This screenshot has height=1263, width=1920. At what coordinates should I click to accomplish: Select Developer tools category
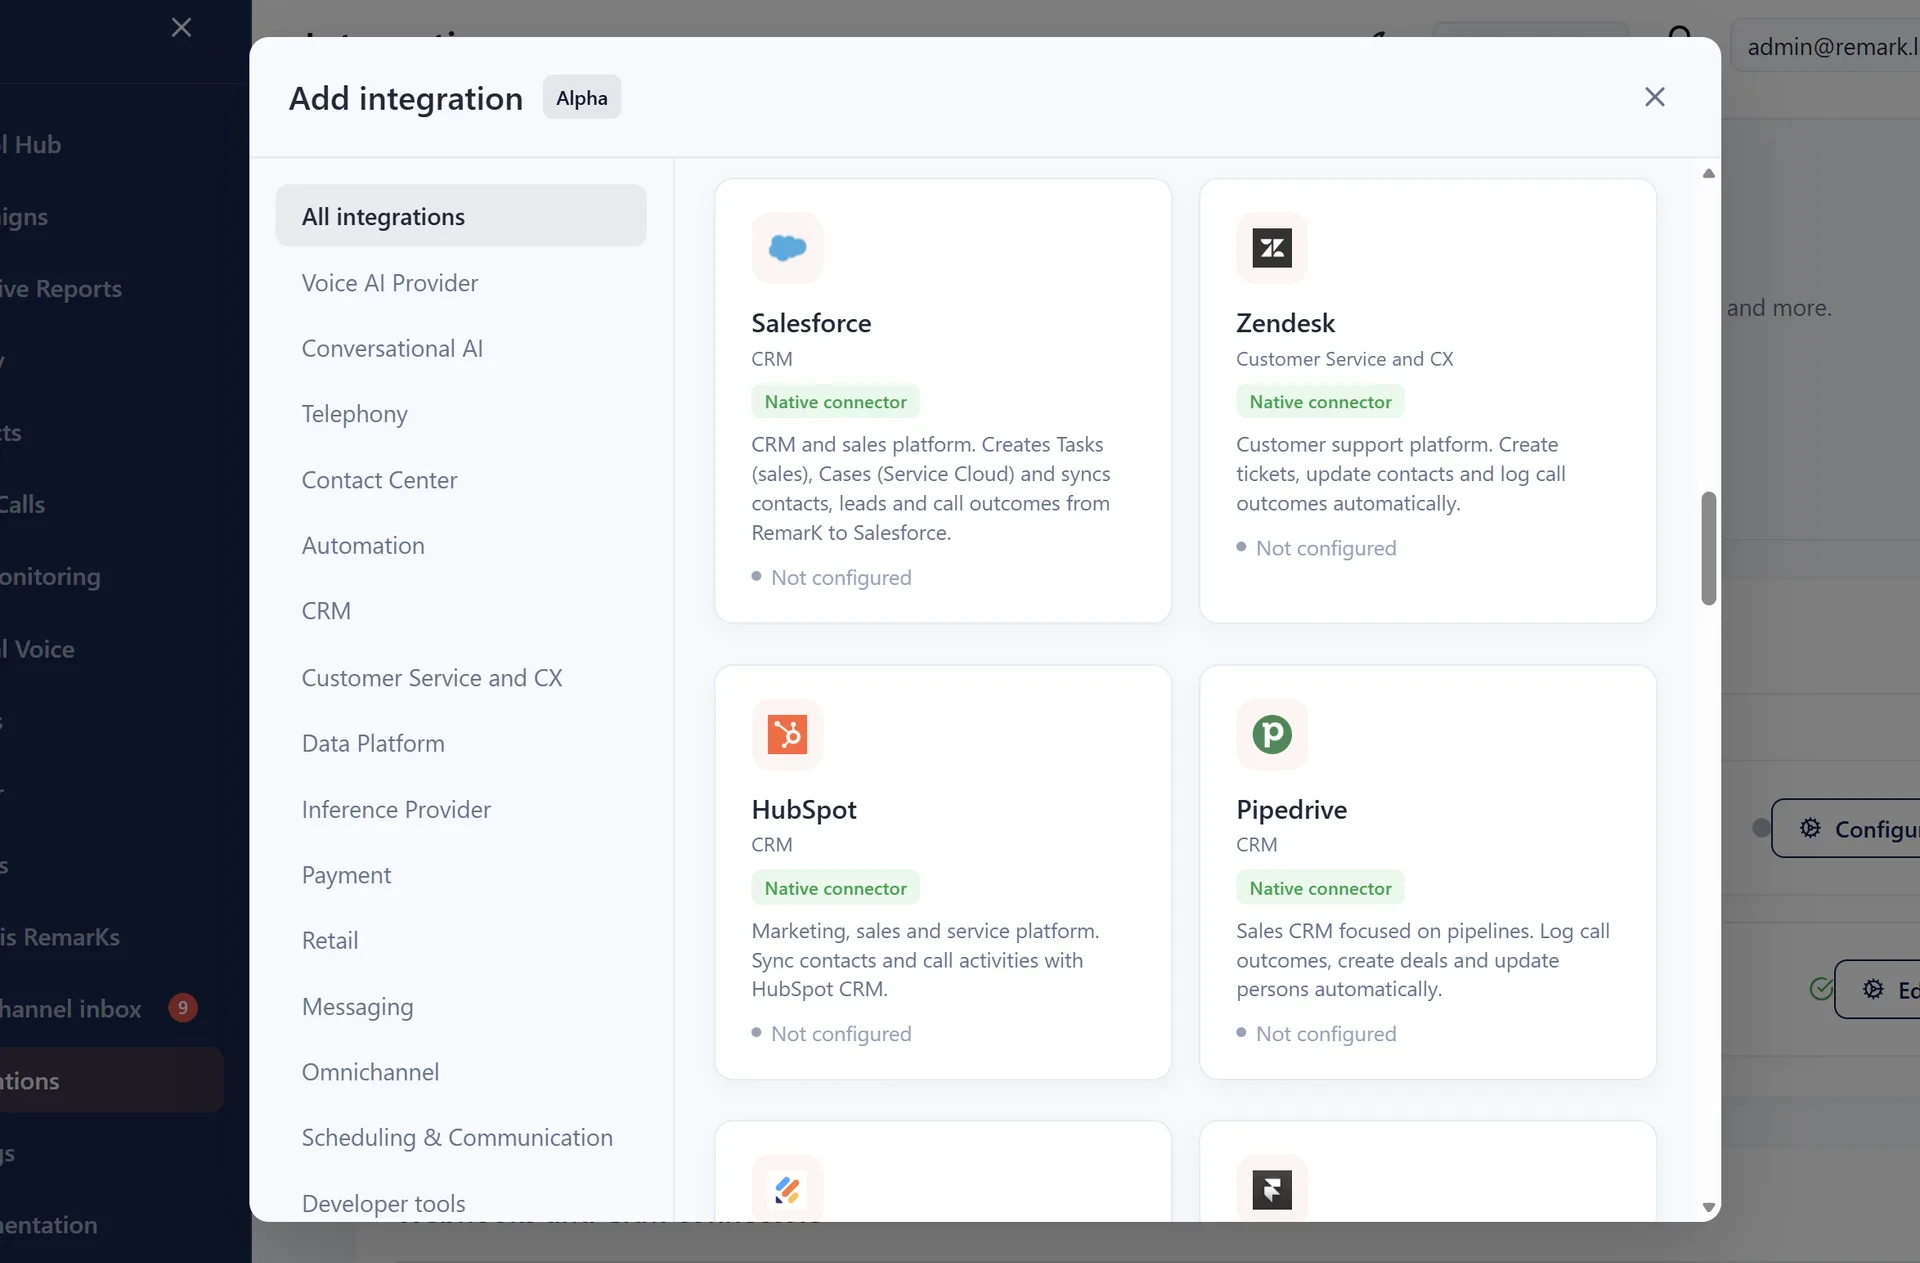point(383,1203)
